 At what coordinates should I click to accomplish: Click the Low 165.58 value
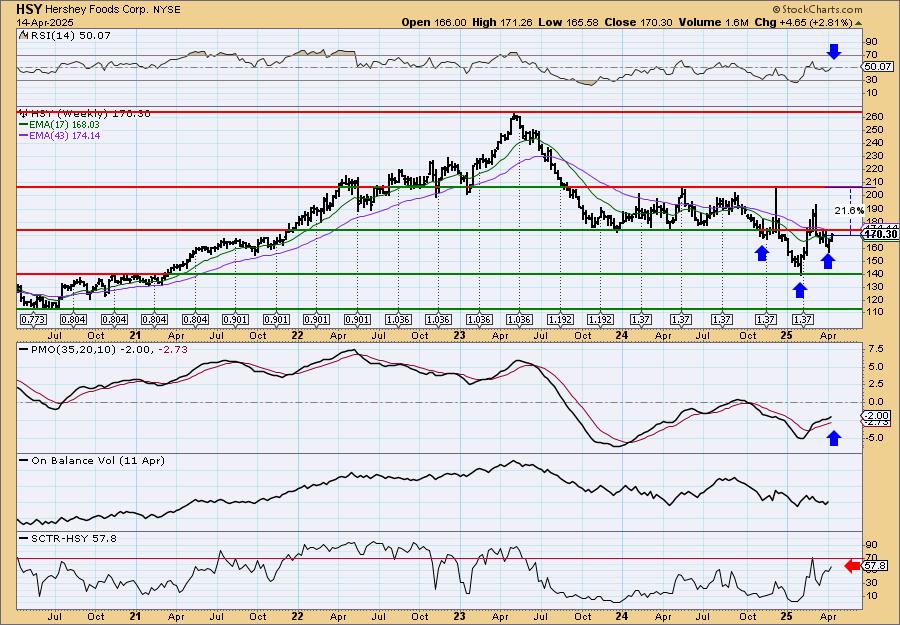click(568, 22)
